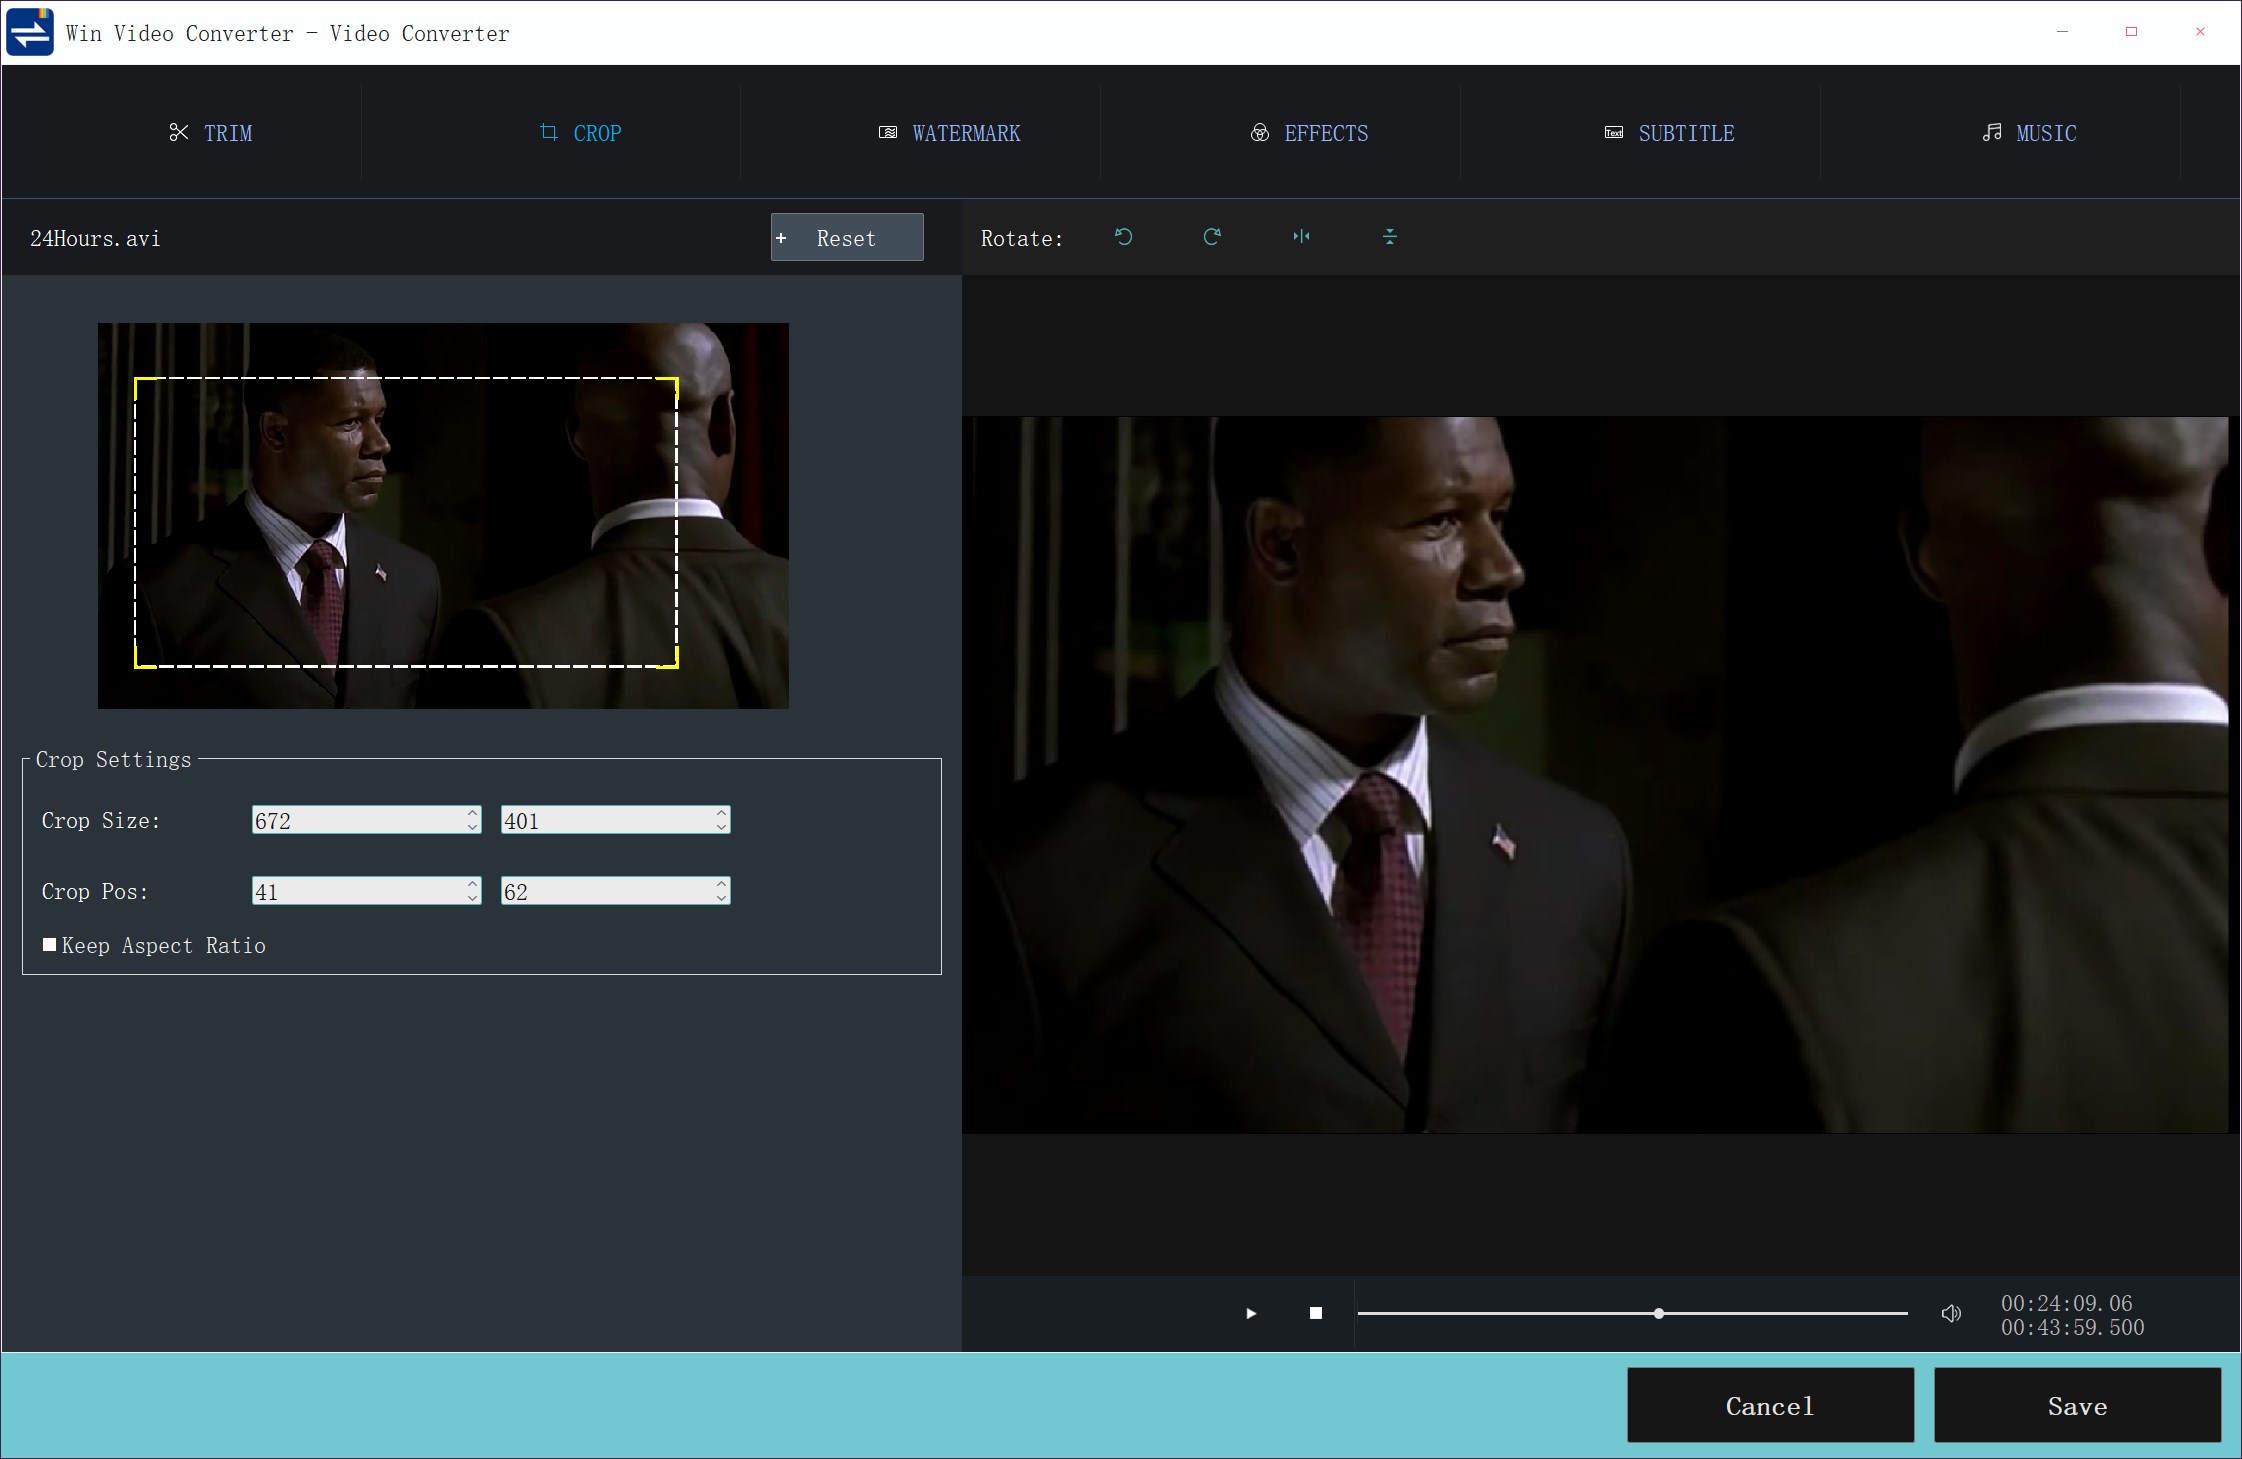Image resolution: width=2242 pixels, height=1459 pixels.
Task: Save the crop changes
Action: (2076, 1405)
